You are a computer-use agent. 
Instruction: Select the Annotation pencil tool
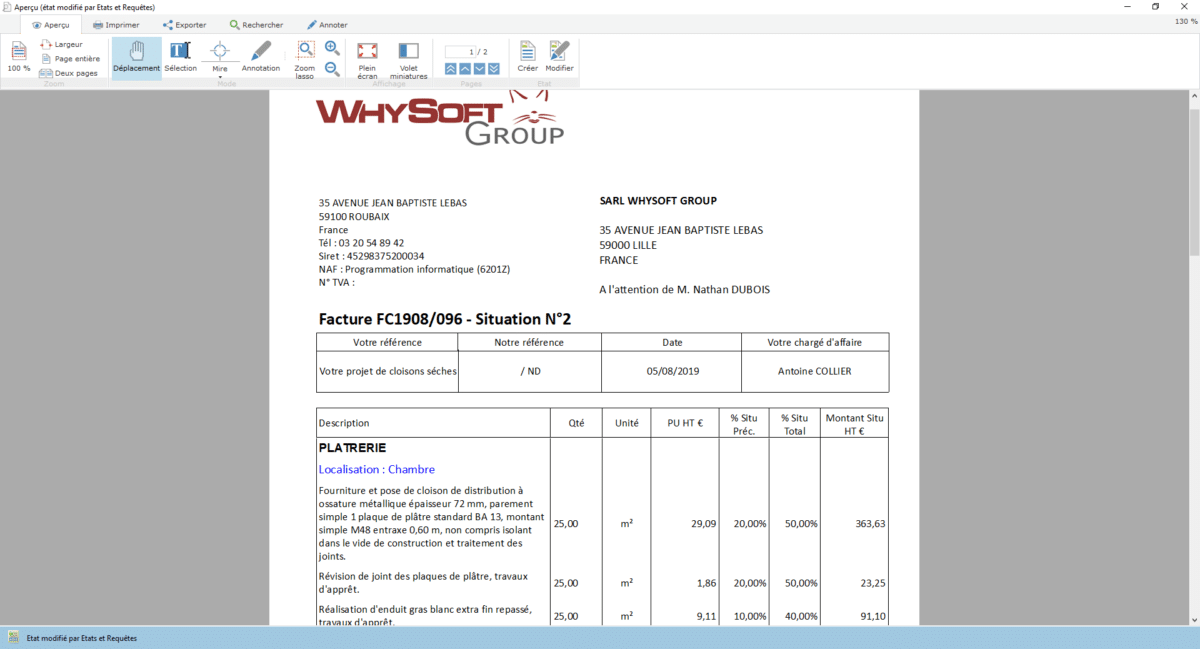[x=261, y=57]
